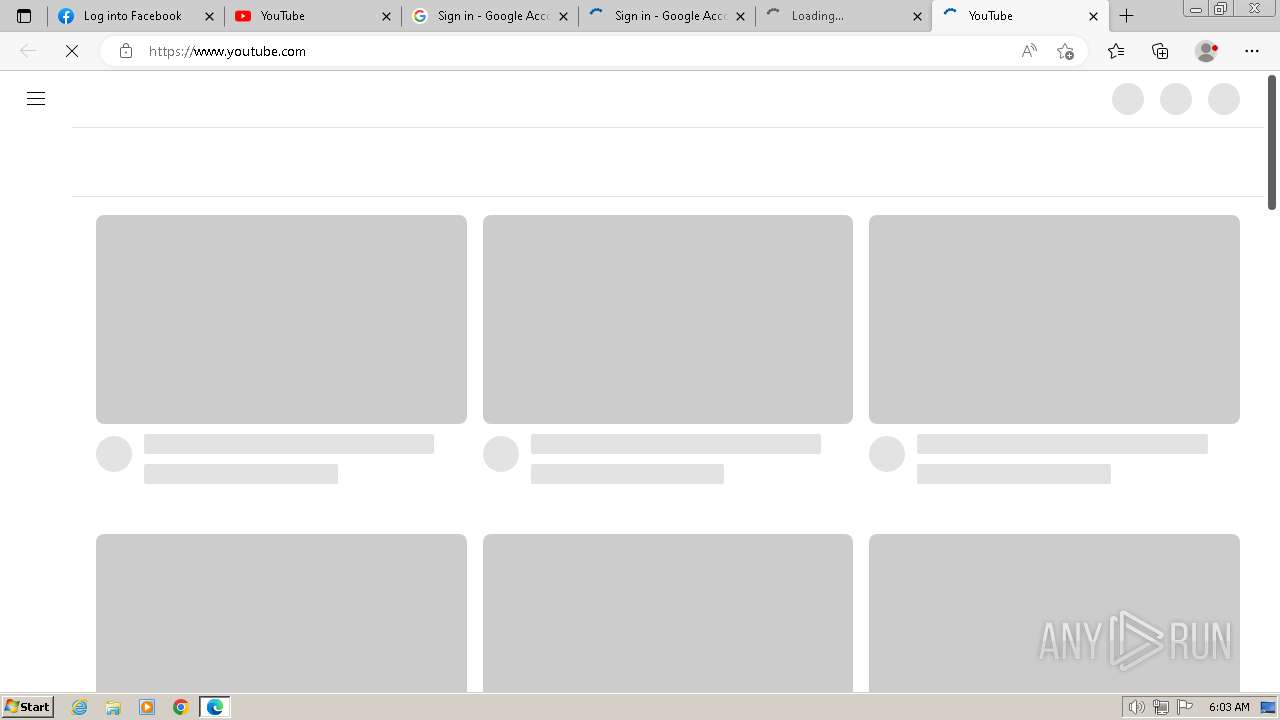The image size is (1280, 720).
Task: Open Read aloud in address bar
Action: click(1029, 51)
